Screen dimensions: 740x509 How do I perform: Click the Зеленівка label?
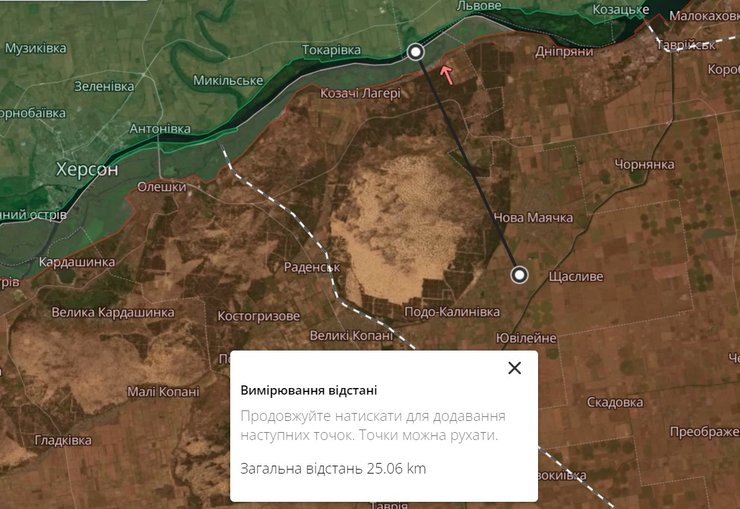(104, 86)
